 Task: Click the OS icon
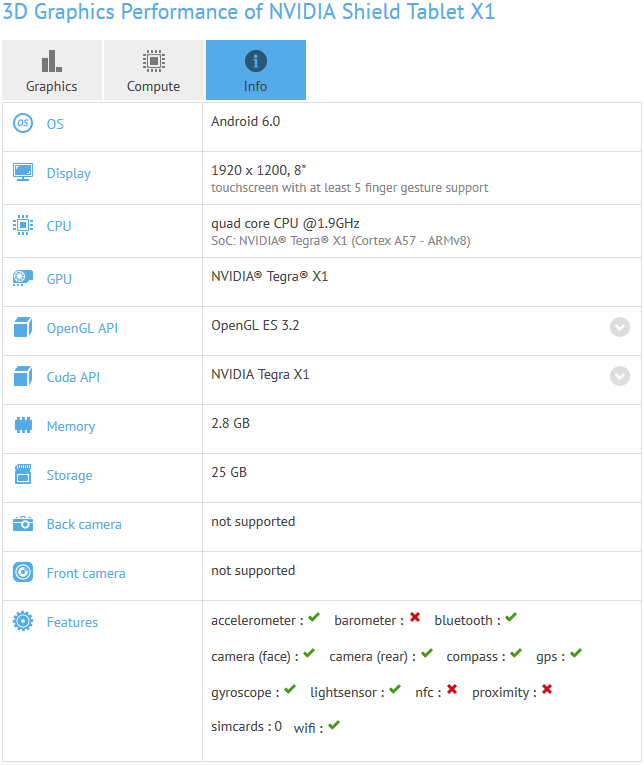point(23,124)
